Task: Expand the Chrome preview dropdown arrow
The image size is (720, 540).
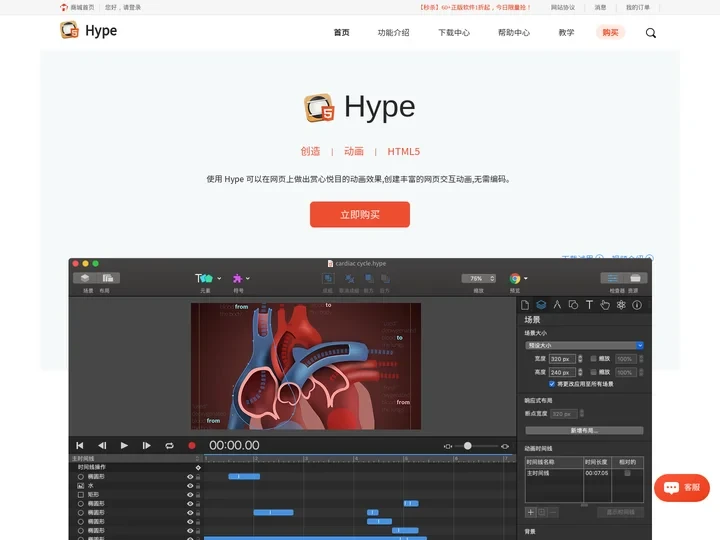Action: (526, 278)
